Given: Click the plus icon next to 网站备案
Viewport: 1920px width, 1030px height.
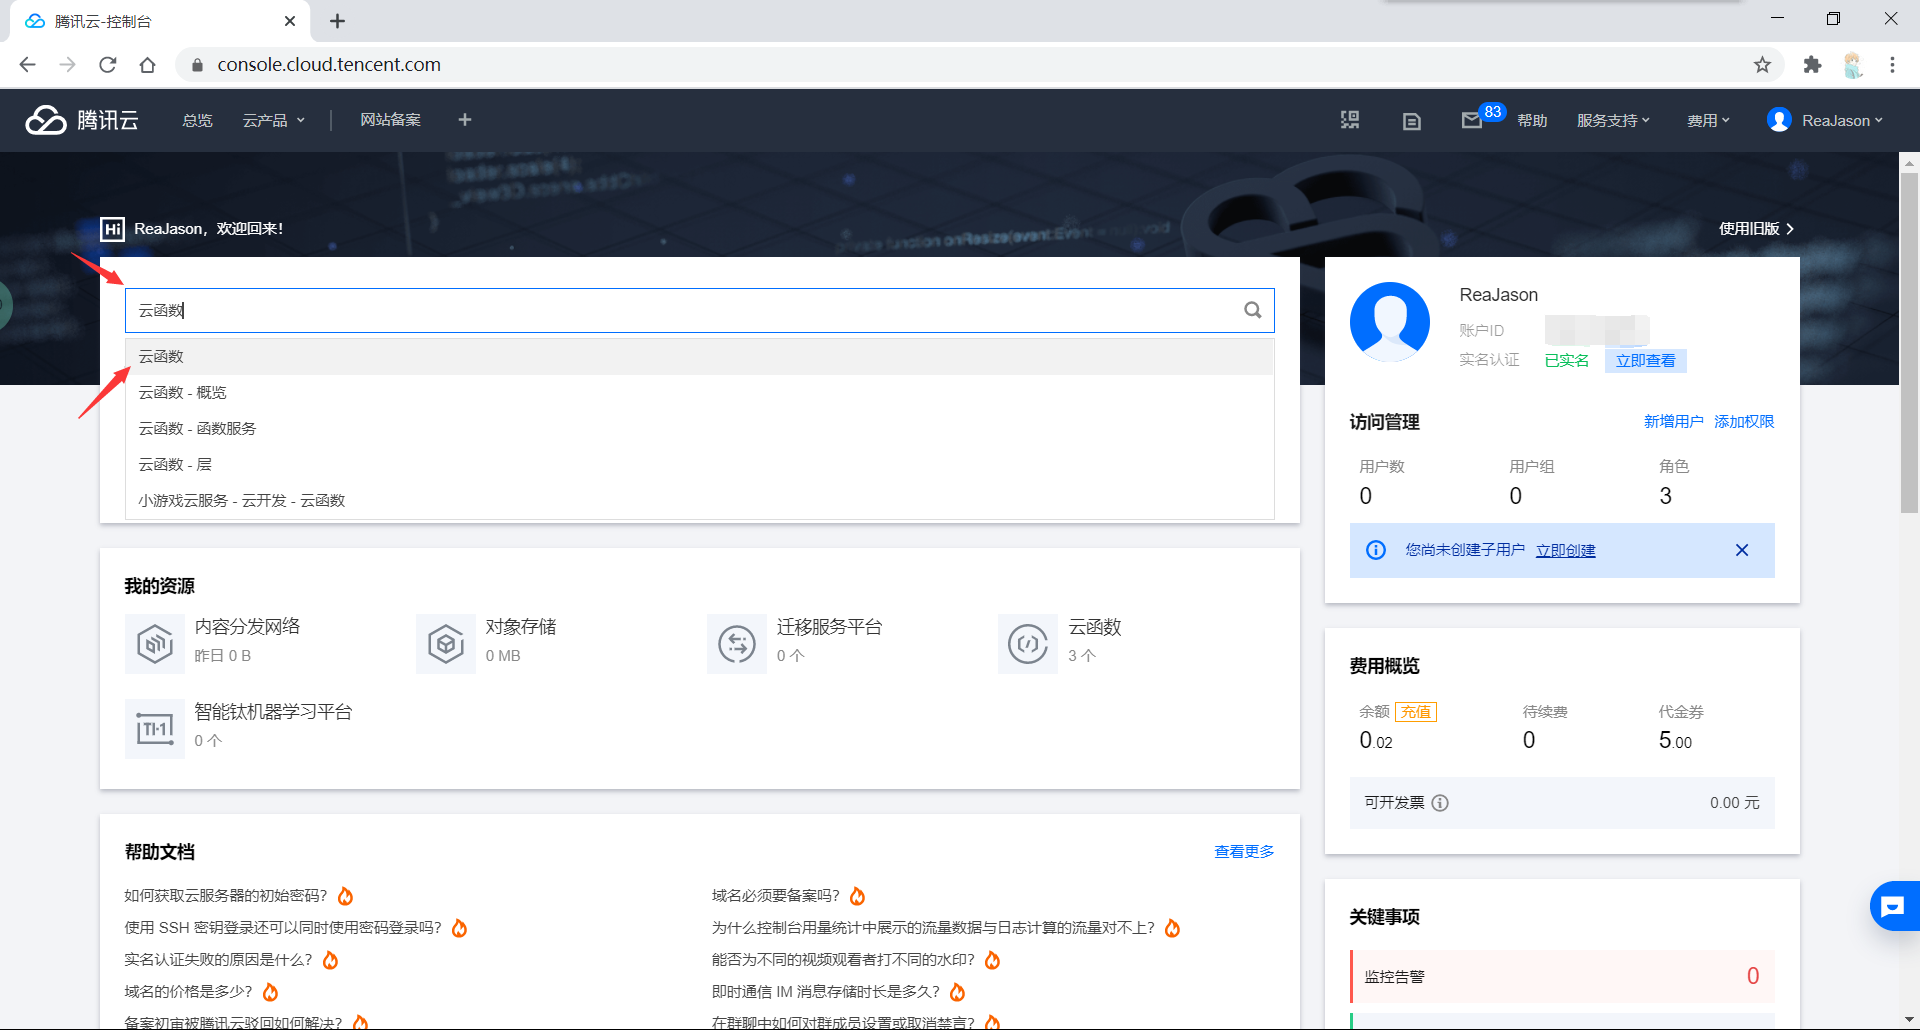Looking at the screenshot, I should point(465,120).
